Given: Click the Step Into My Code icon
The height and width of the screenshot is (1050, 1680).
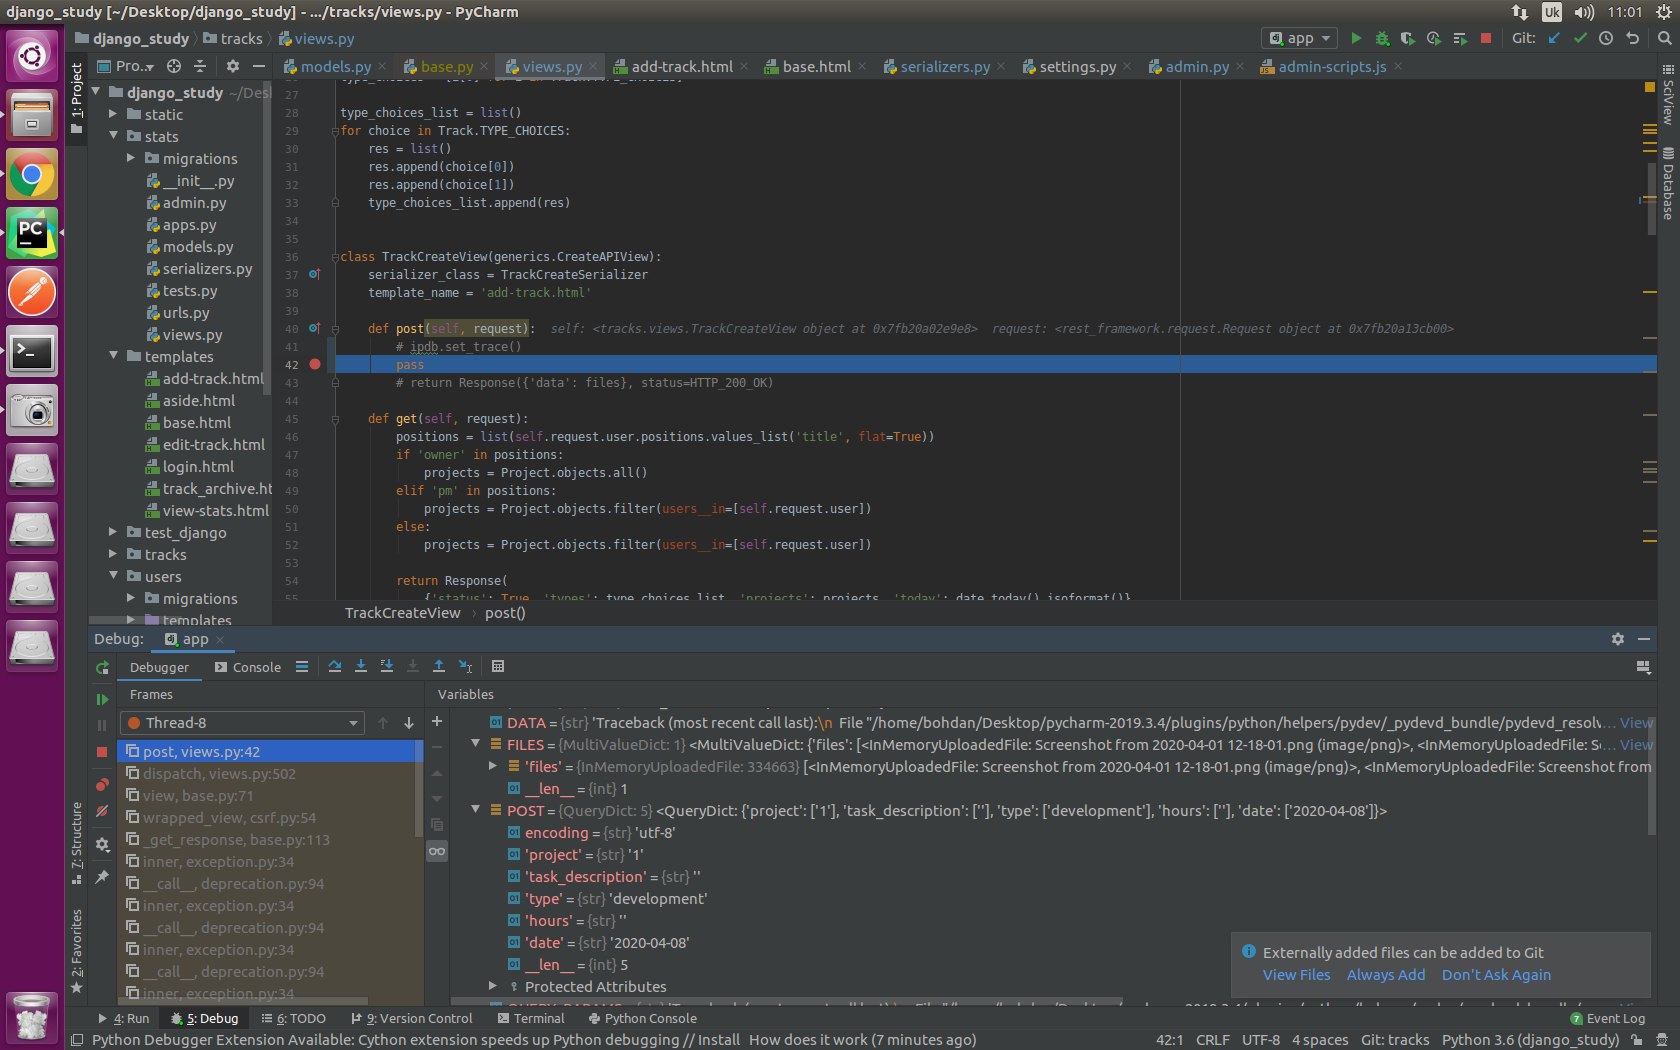Looking at the screenshot, I should [x=387, y=666].
